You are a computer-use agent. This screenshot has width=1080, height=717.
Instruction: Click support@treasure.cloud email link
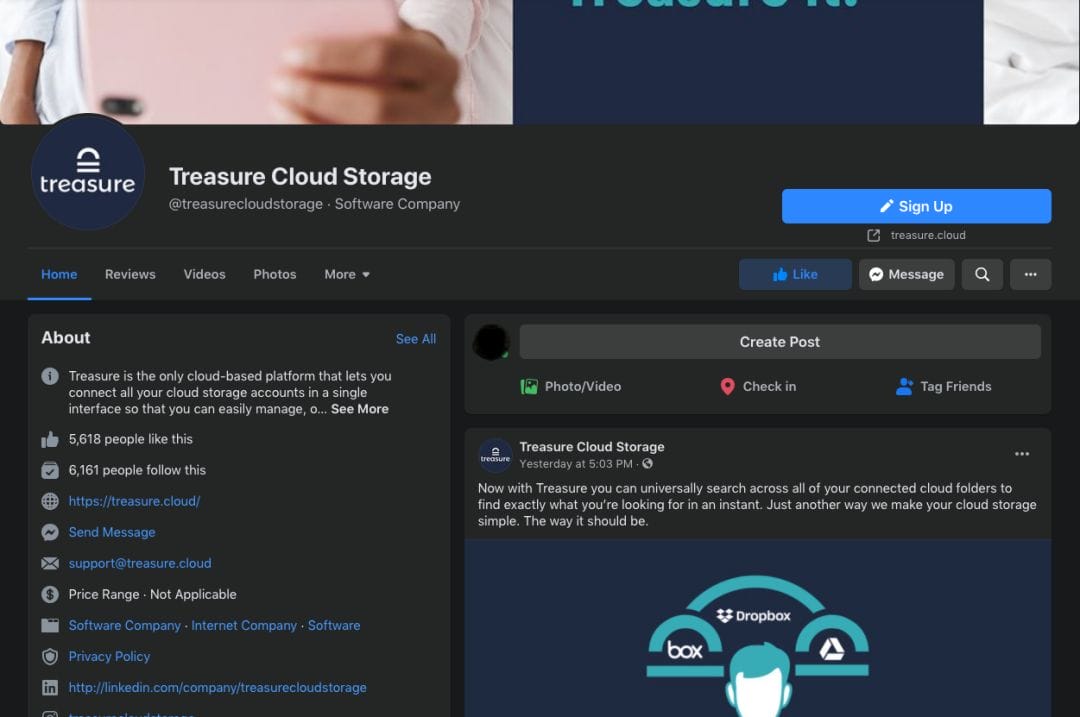click(x=140, y=563)
